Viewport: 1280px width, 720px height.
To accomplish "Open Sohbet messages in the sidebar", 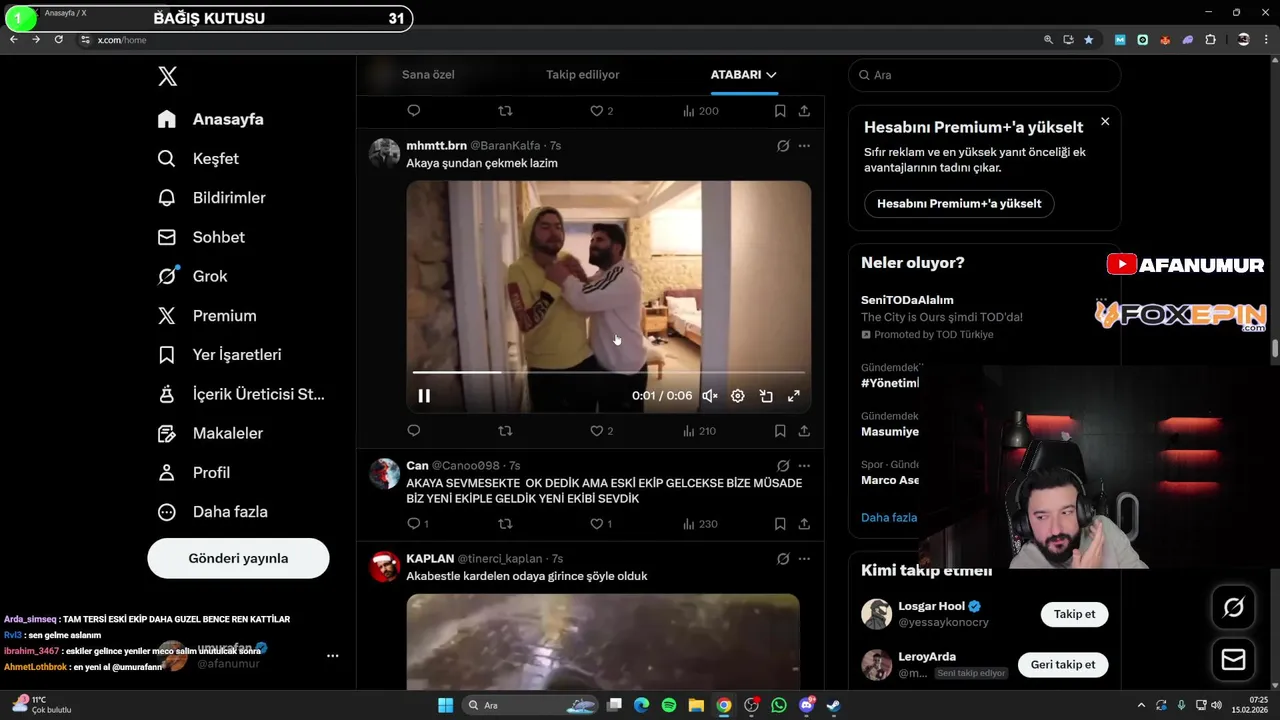I will pyautogui.click(x=201, y=237).
